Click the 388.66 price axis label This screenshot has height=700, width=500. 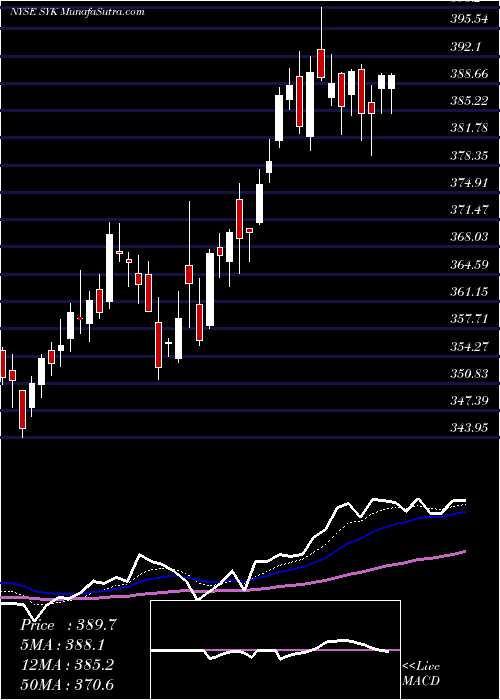point(469,74)
